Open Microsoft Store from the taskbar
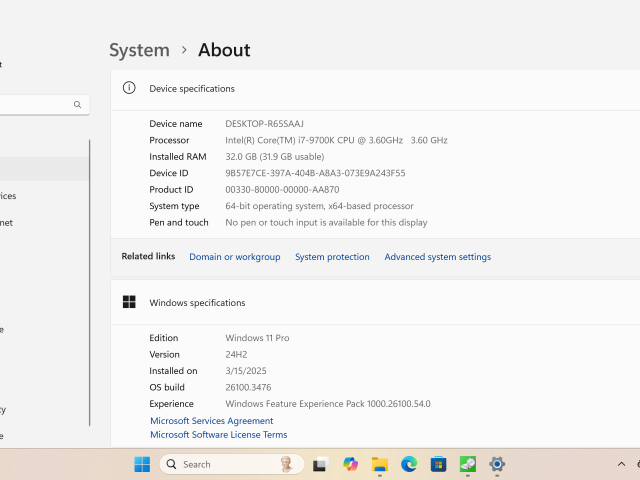 (x=438, y=464)
